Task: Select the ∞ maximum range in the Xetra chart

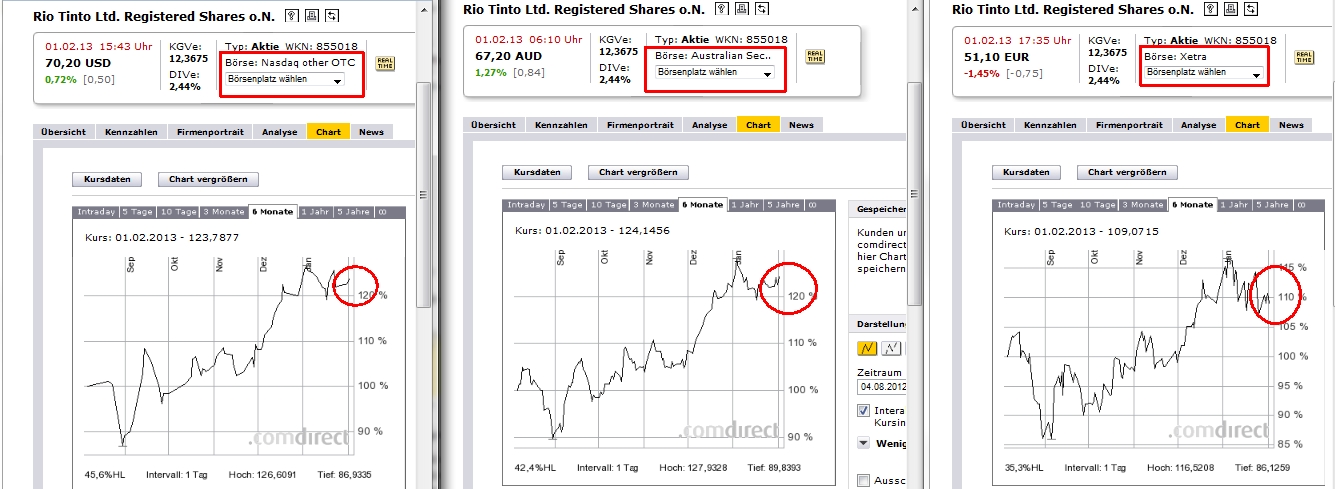Action: coord(1300,205)
